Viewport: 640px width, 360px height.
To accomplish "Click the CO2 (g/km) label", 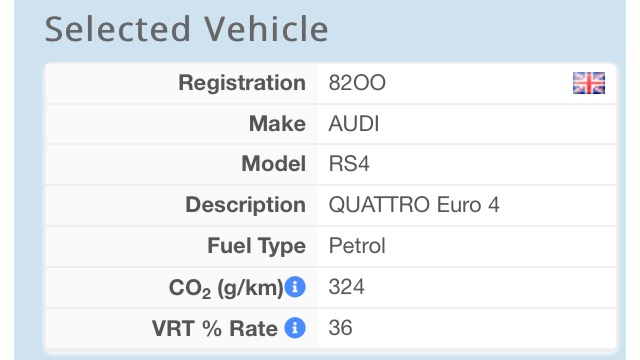I will point(226,288).
